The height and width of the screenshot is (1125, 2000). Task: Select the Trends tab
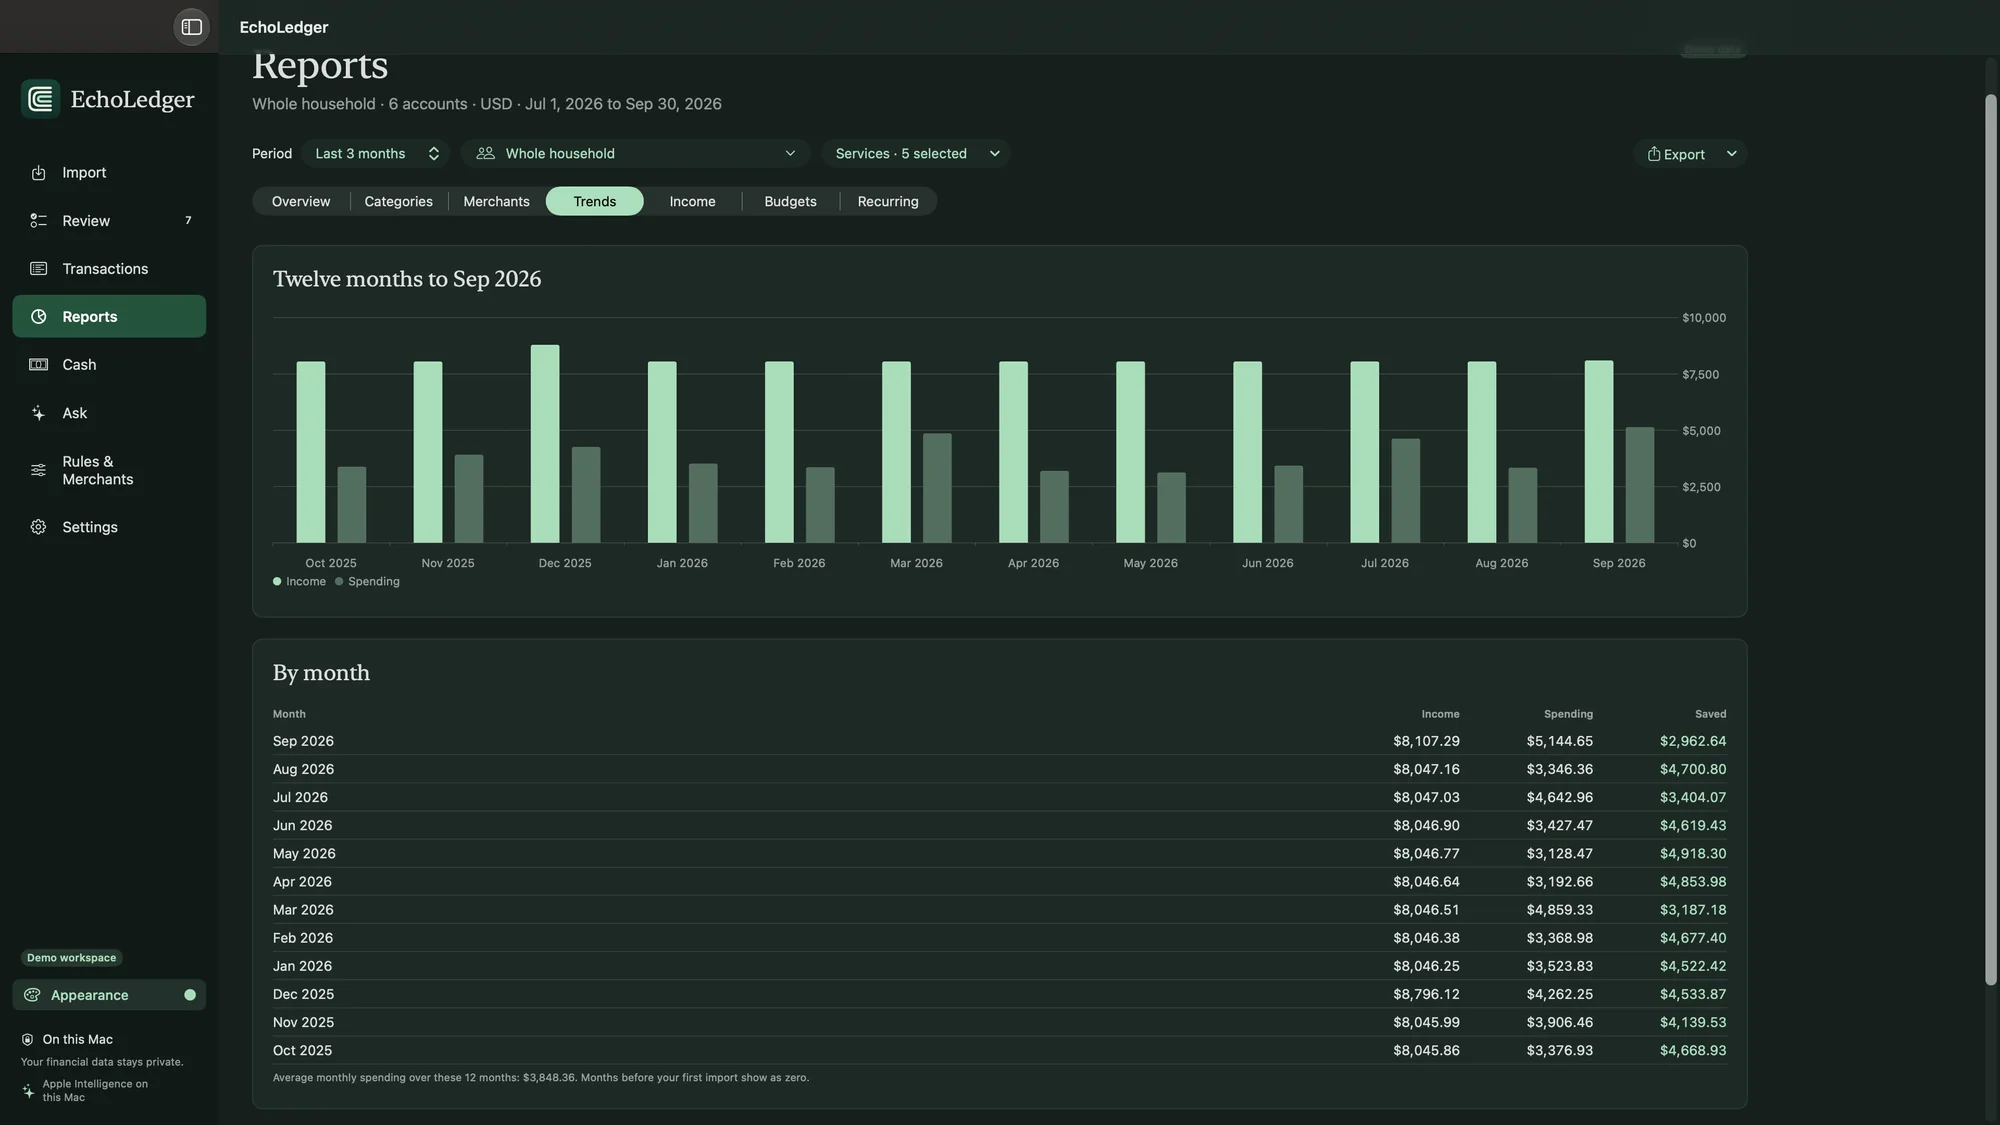(x=594, y=201)
